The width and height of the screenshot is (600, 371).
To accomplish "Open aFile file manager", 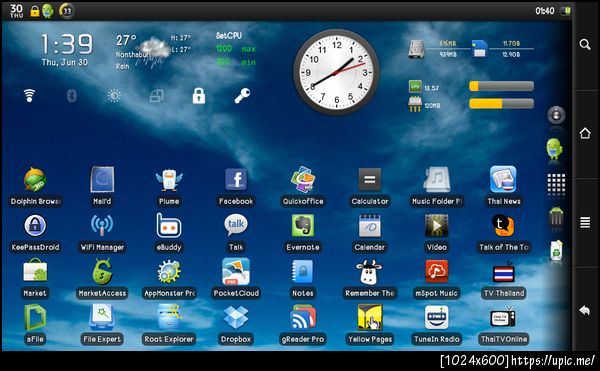I will [x=35, y=317].
